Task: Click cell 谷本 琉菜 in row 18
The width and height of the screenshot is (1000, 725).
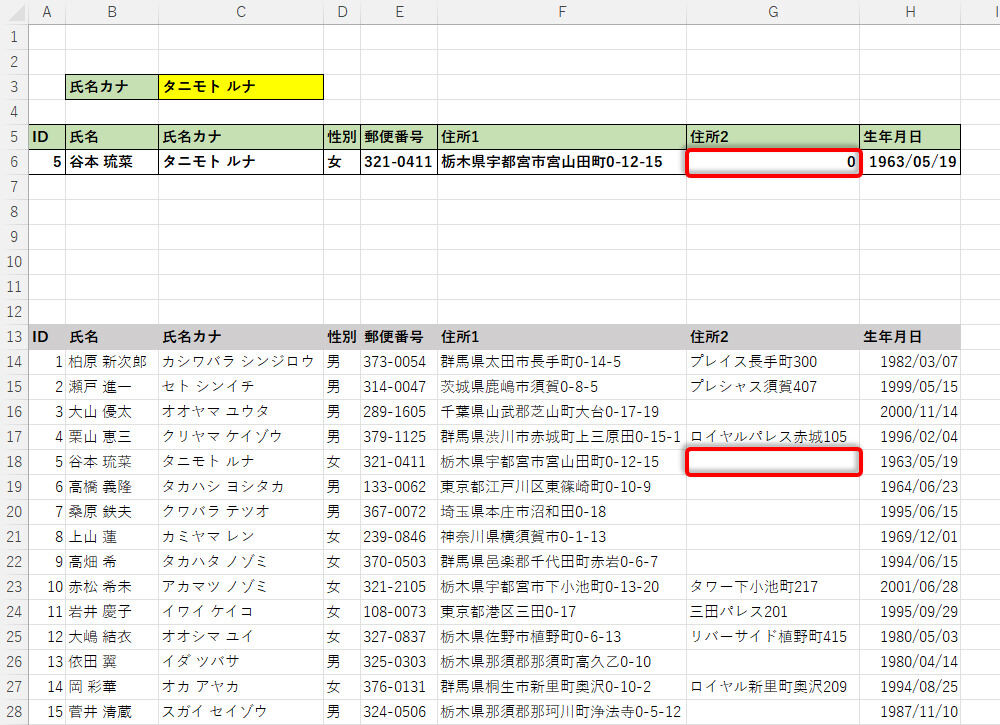Action: (x=112, y=462)
